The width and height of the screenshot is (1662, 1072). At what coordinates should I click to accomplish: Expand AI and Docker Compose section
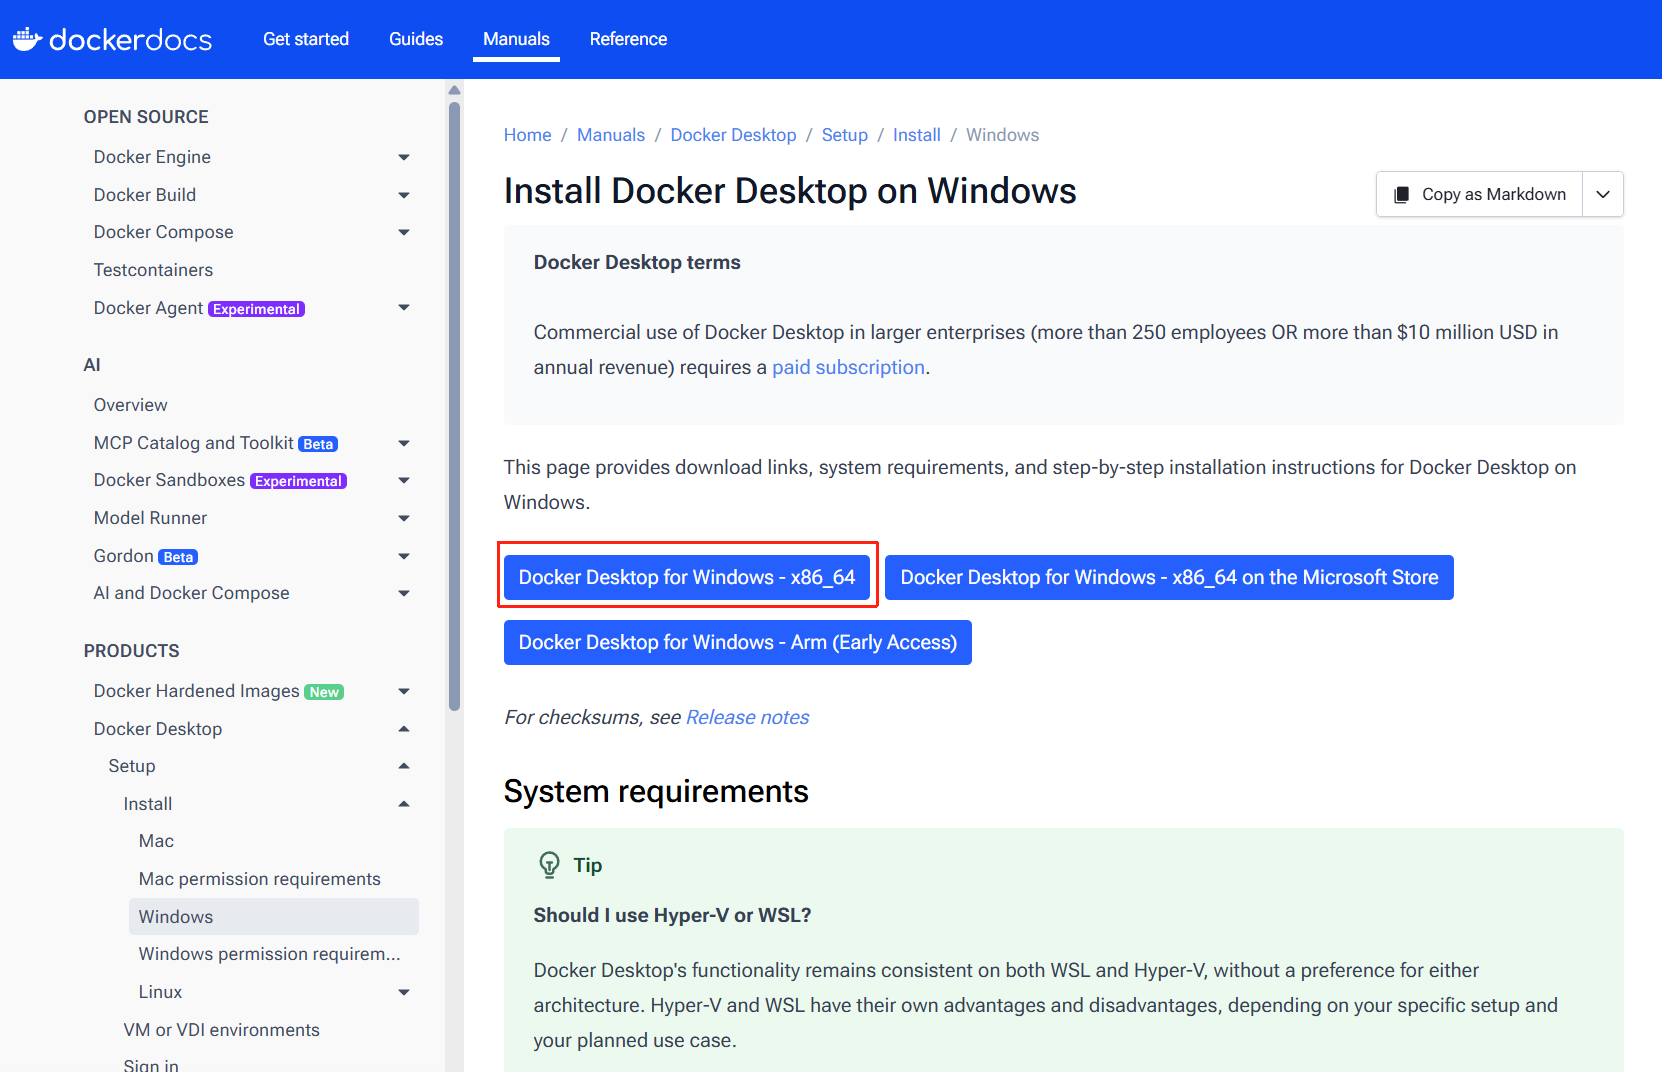point(404,593)
